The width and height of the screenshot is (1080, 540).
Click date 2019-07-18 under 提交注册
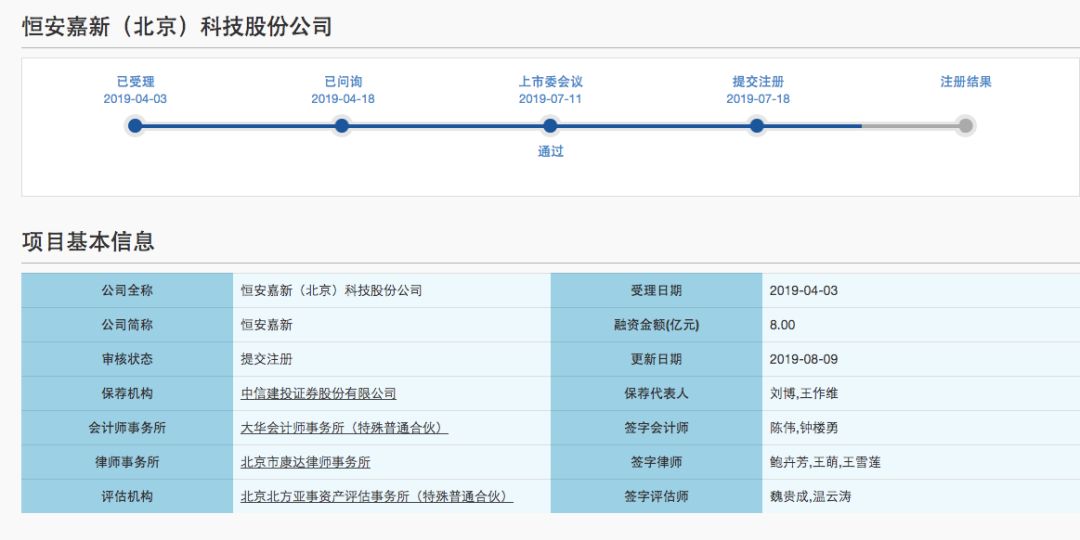758,99
